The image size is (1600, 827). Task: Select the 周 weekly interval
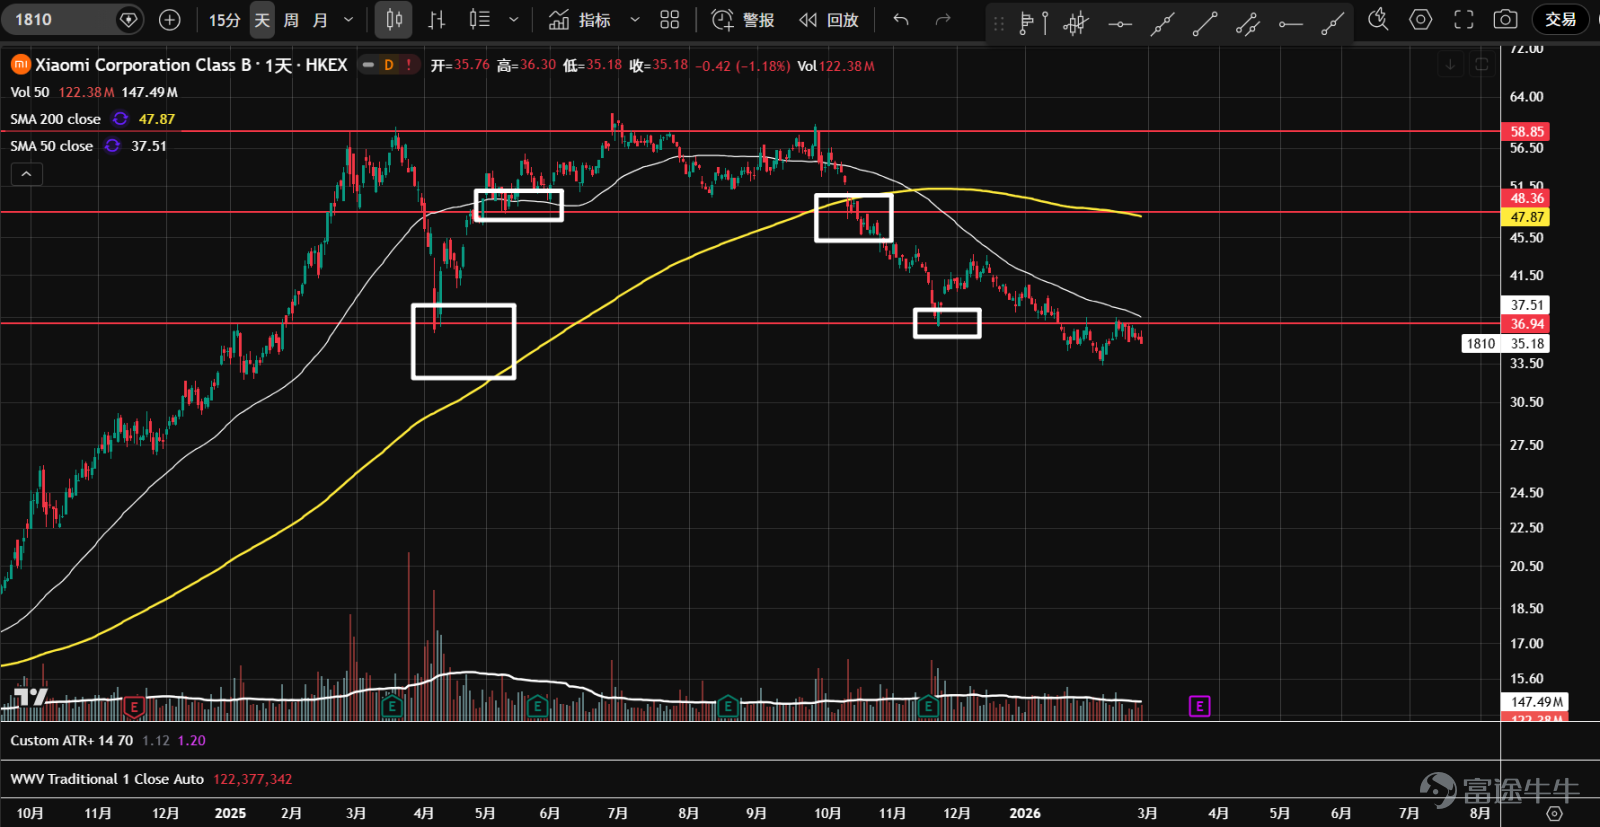[x=291, y=20]
